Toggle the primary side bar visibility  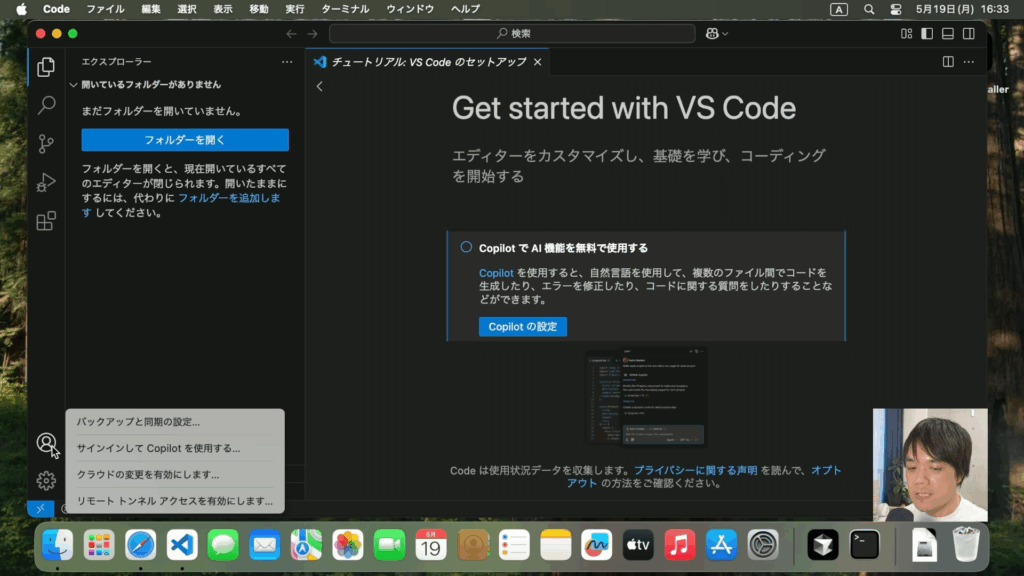click(x=927, y=34)
